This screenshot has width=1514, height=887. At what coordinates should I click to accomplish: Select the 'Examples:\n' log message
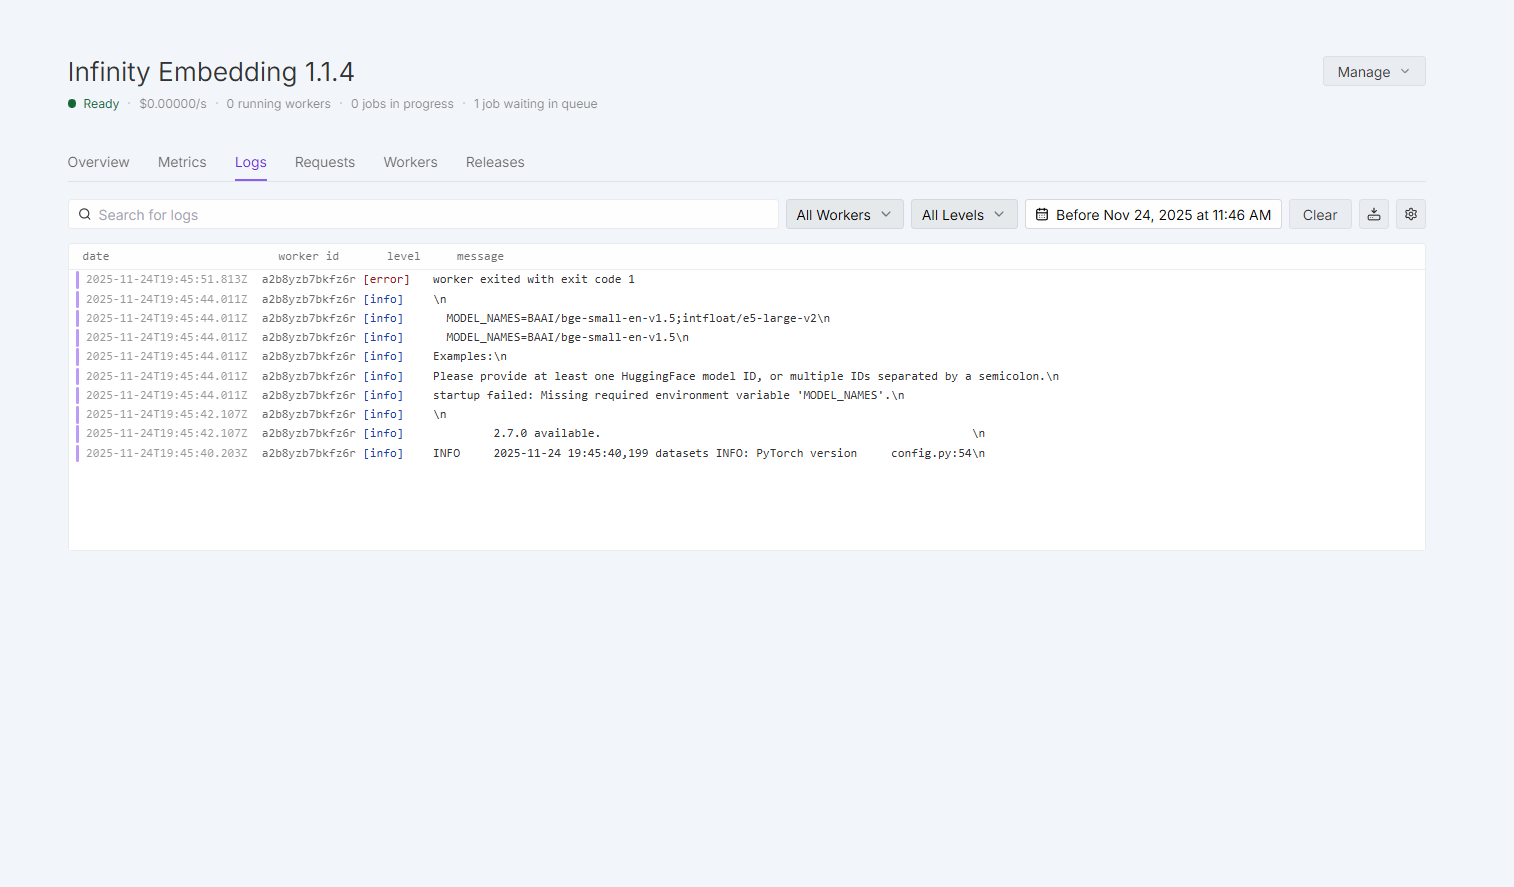[x=470, y=356]
